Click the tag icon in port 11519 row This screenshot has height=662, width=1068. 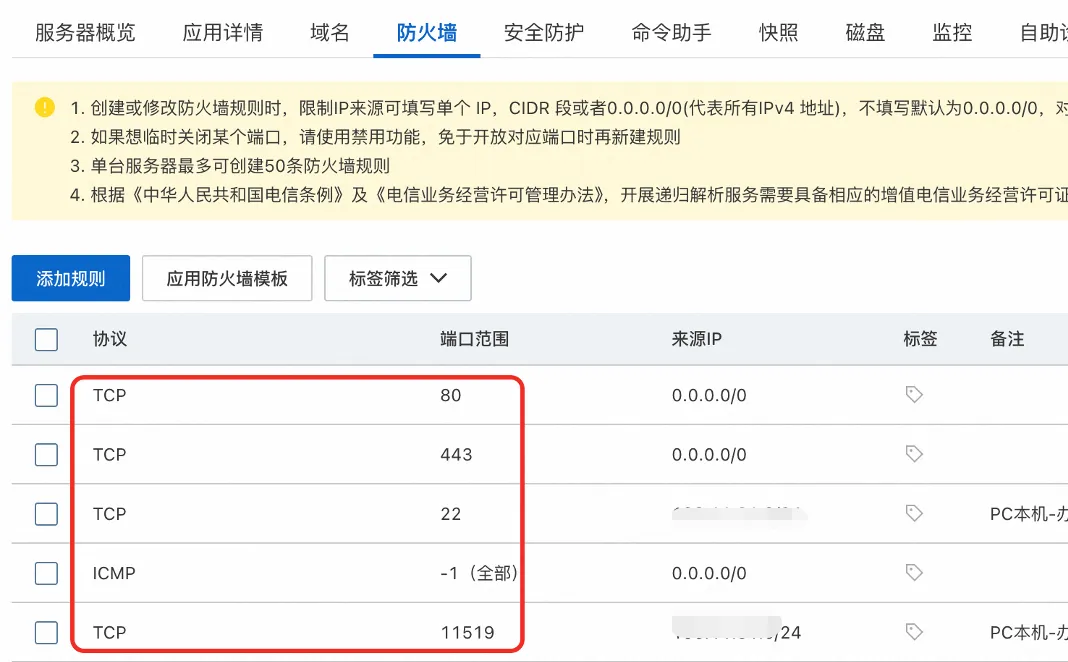[x=913, y=632]
